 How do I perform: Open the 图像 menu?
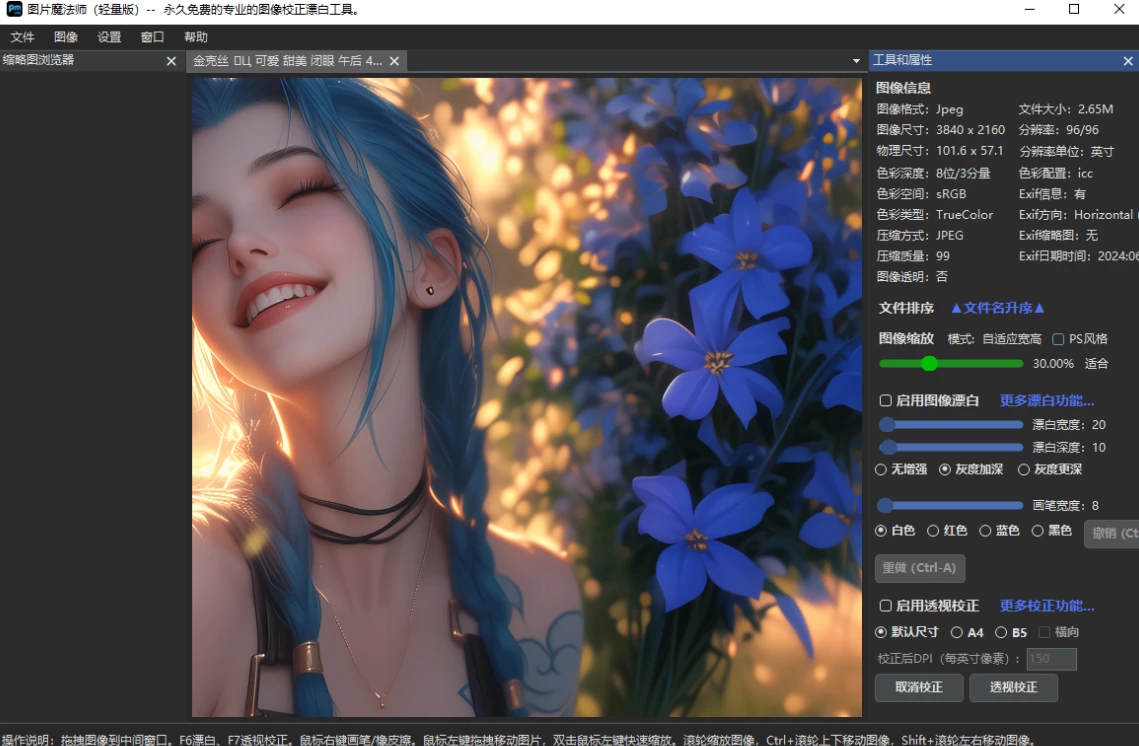click(65, 37)
